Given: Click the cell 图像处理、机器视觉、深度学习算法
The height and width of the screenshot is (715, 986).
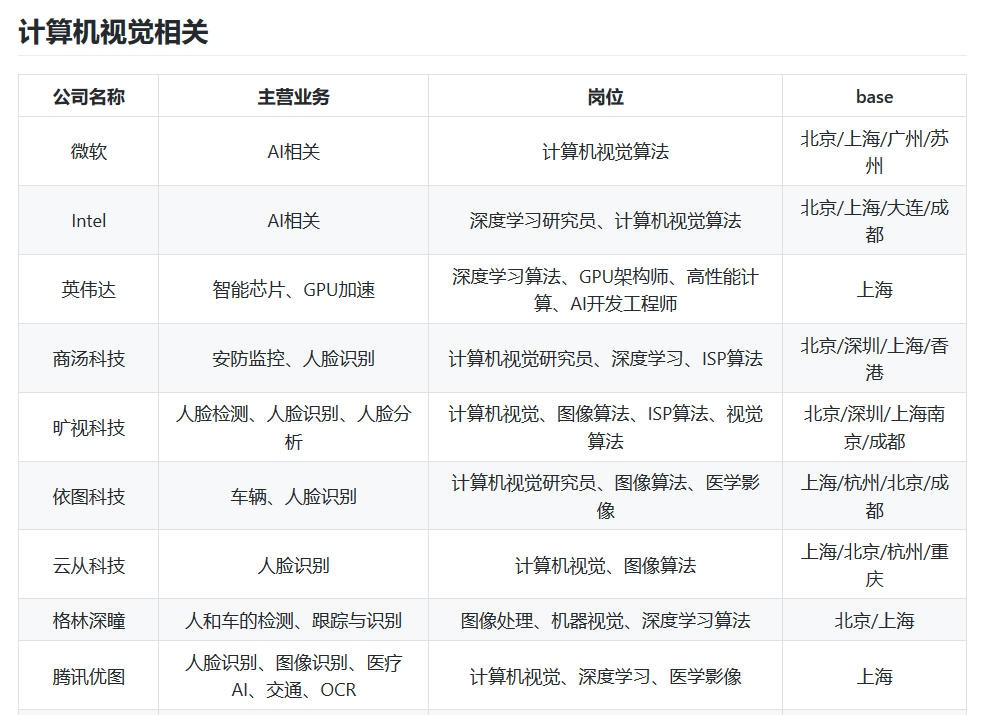Looking at the screenshot, I should point(606,621).
